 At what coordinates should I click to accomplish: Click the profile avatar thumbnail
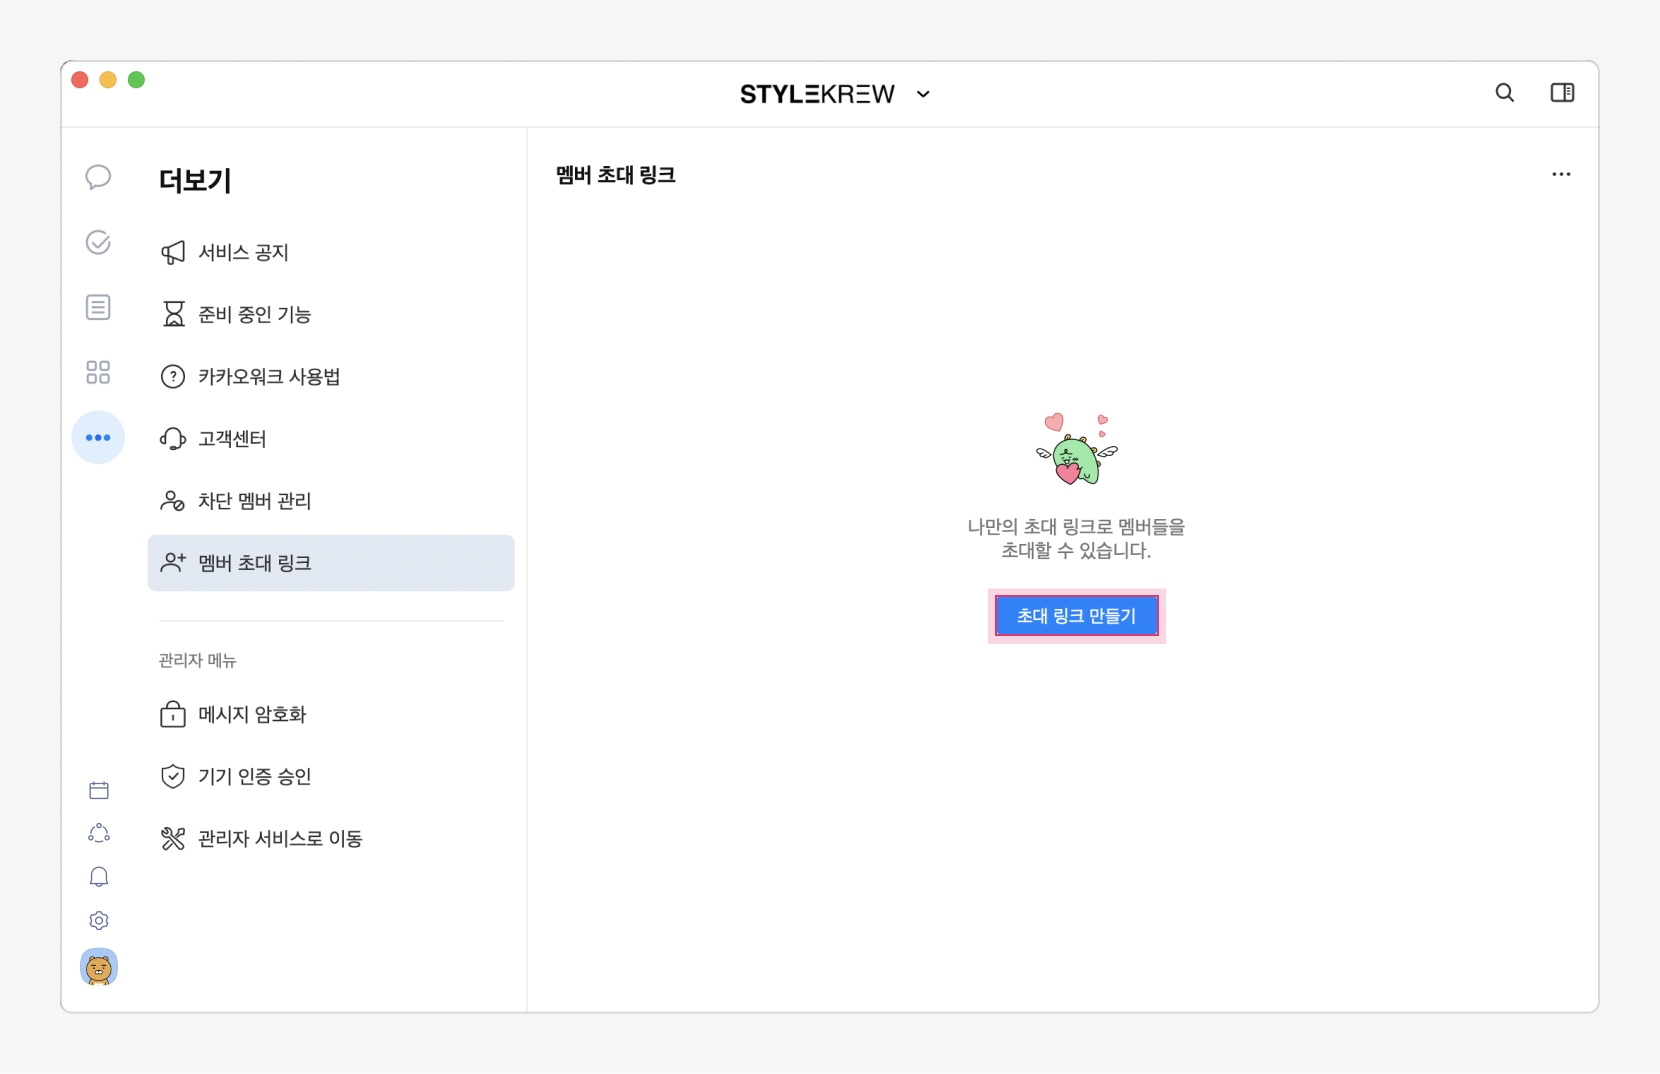99,967
